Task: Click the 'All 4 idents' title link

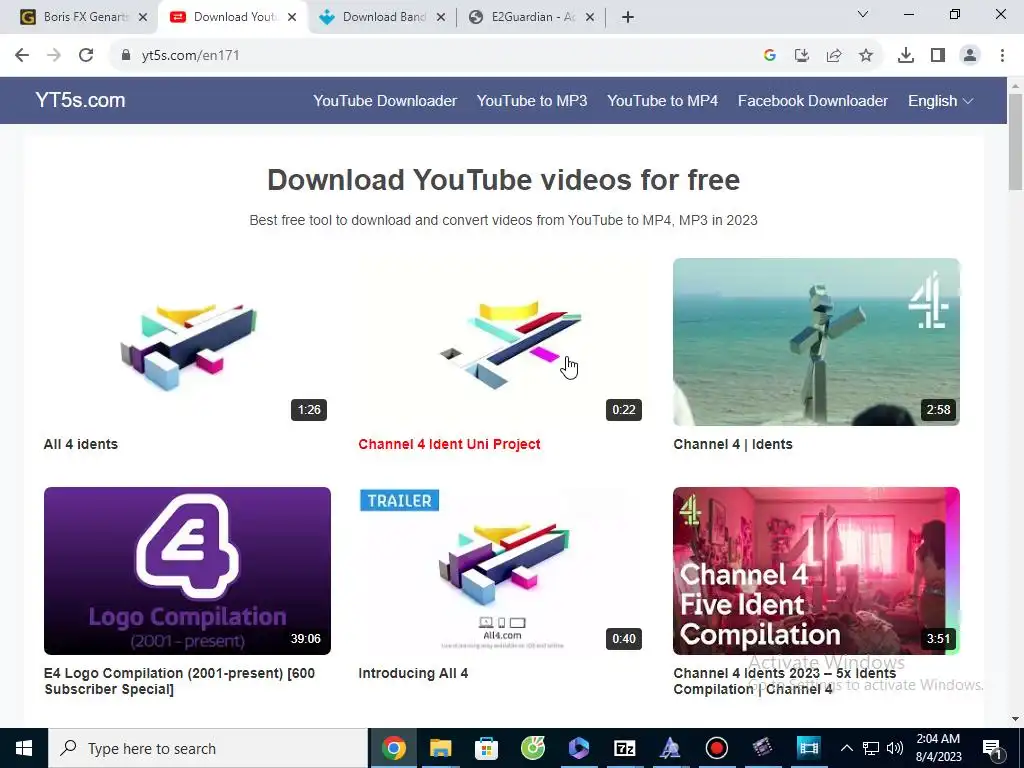Action: 81,444
